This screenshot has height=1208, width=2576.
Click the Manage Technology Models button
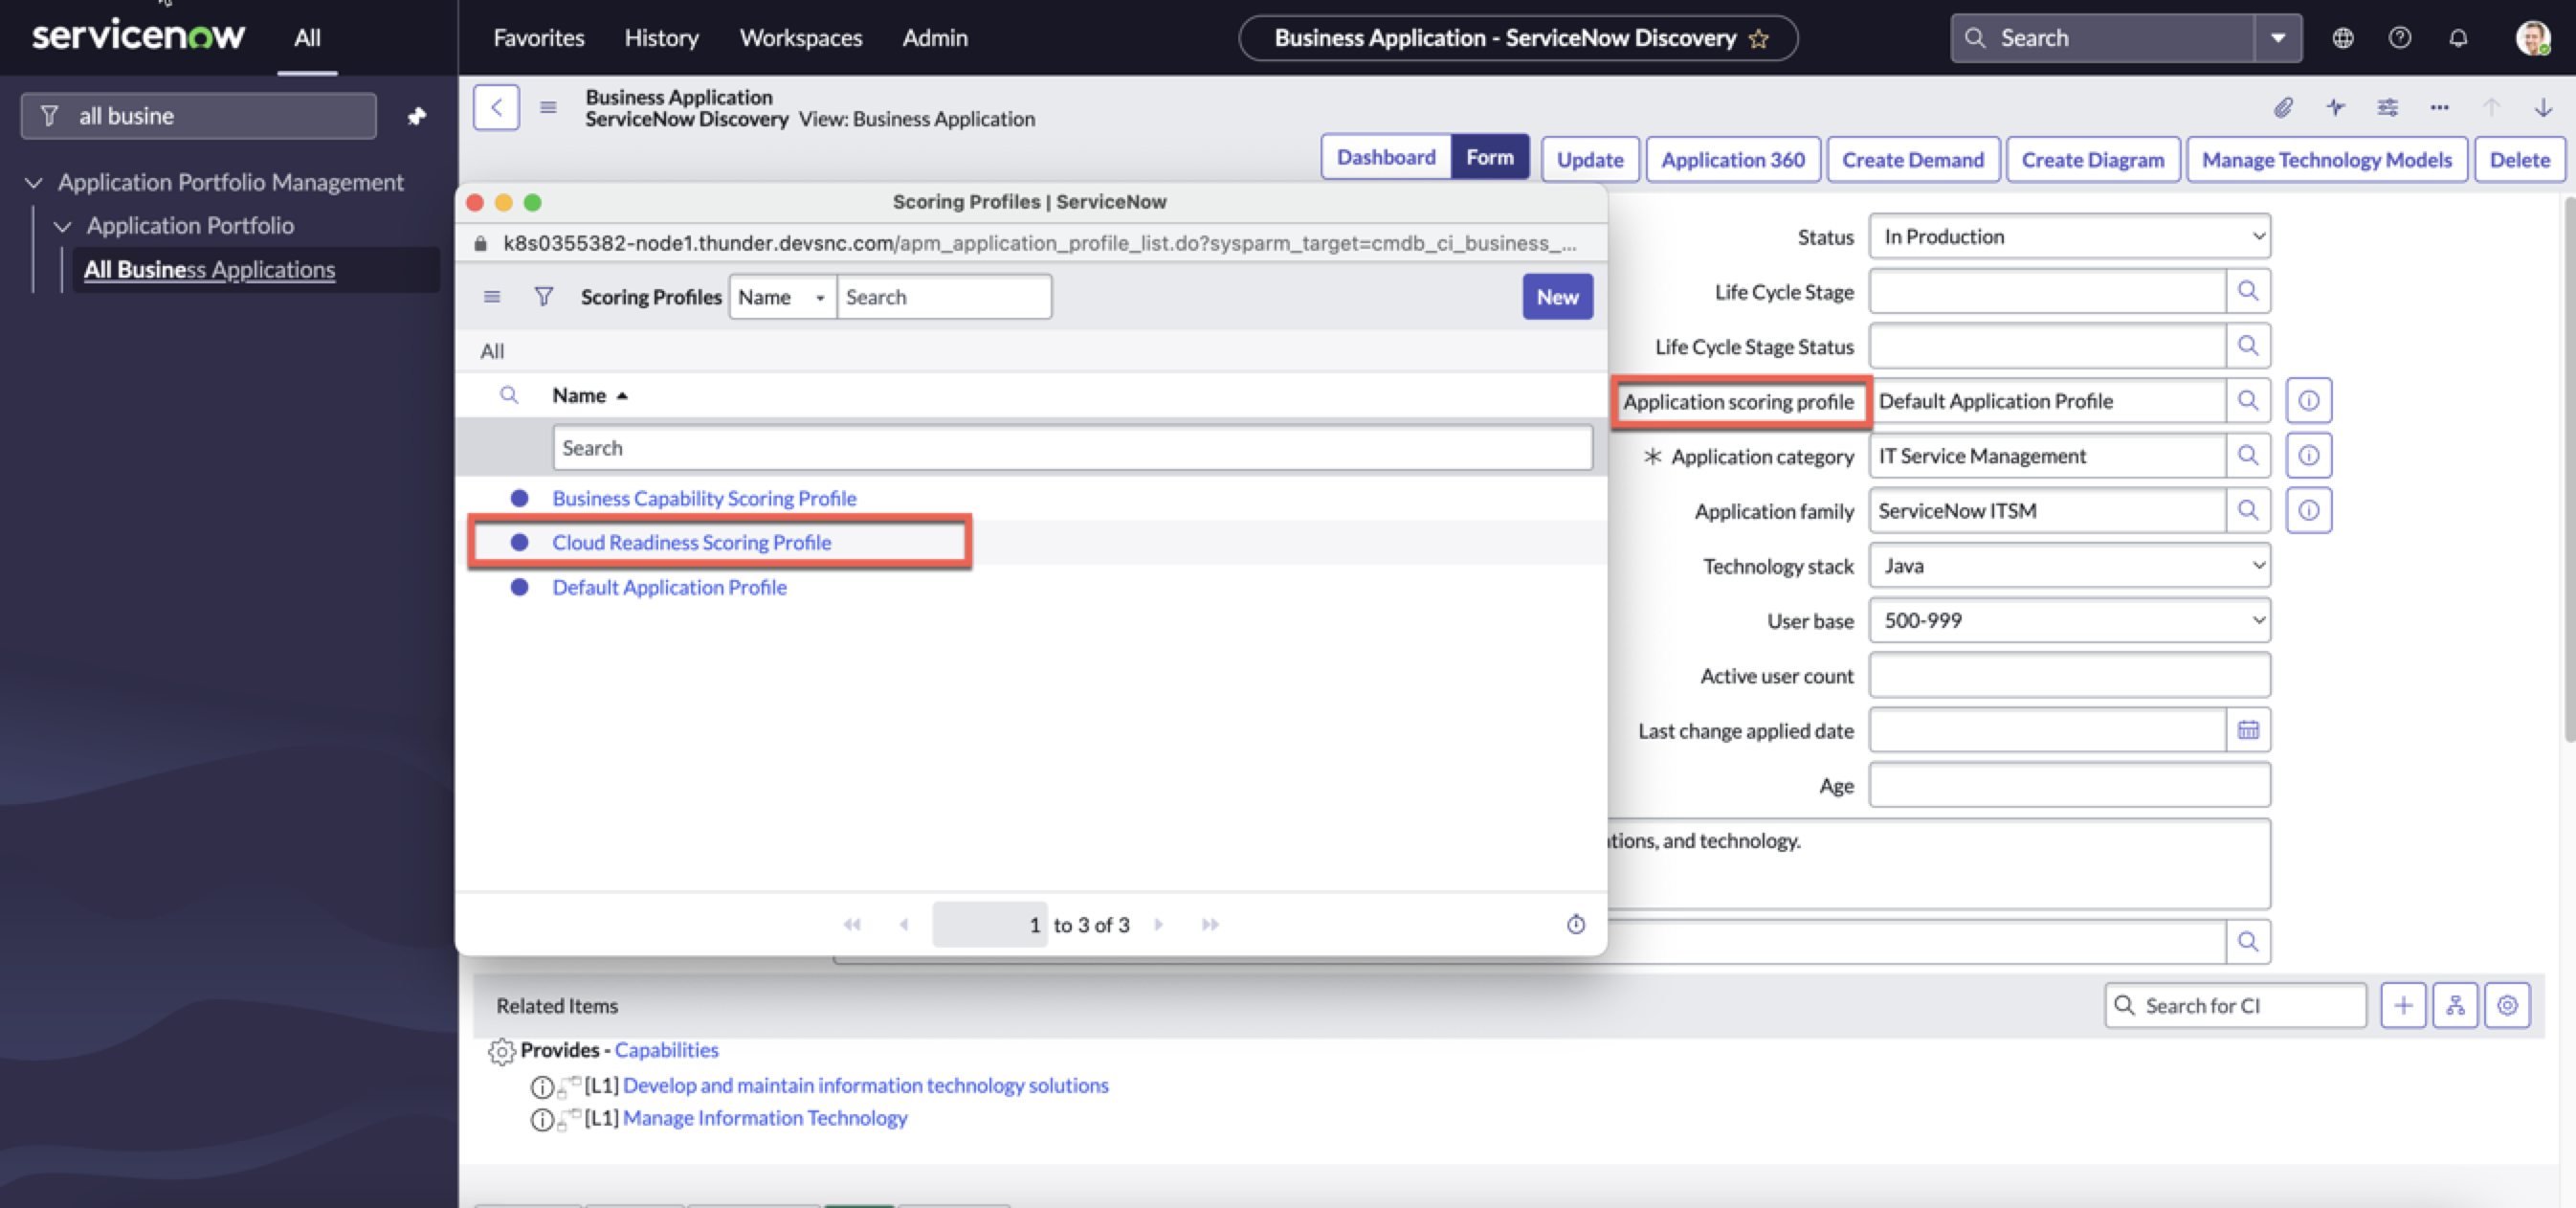[2326, 160]
